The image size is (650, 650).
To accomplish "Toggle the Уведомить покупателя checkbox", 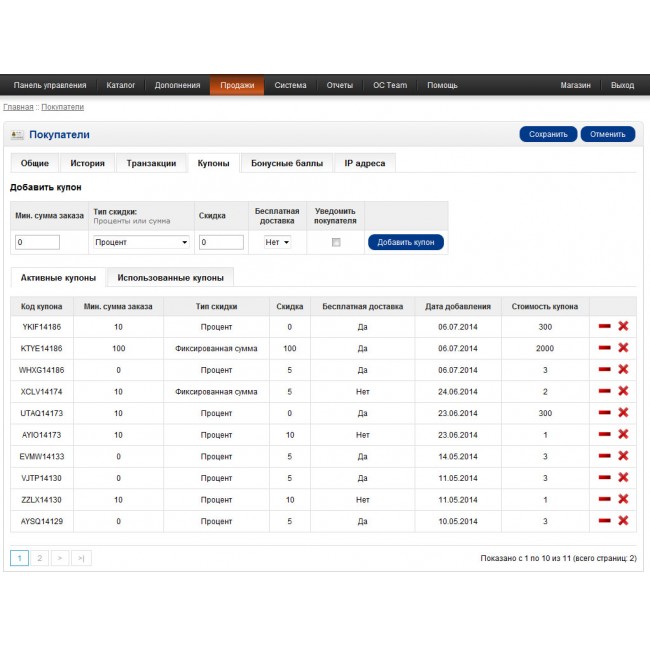I will tap(336, 242).
